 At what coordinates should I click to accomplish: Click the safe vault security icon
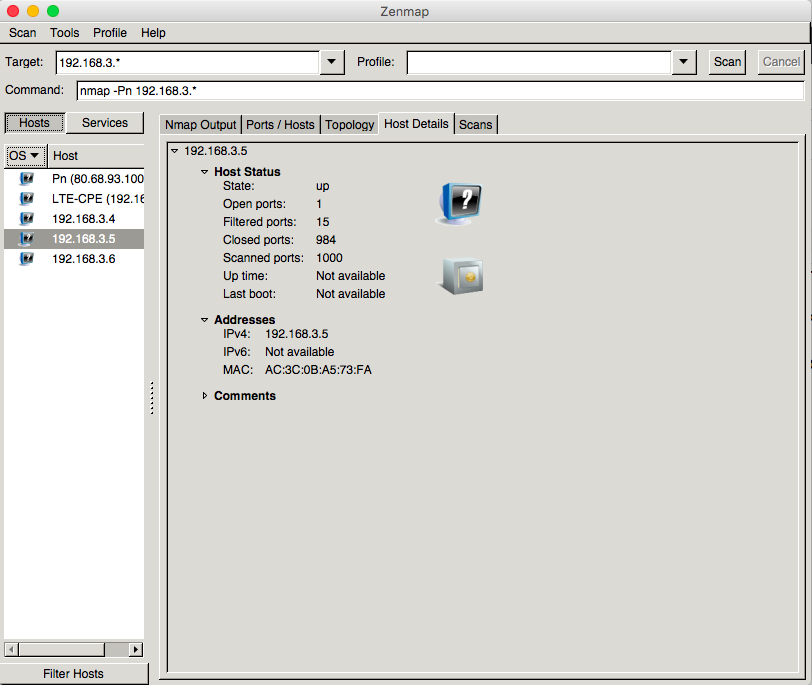point(461,276)
